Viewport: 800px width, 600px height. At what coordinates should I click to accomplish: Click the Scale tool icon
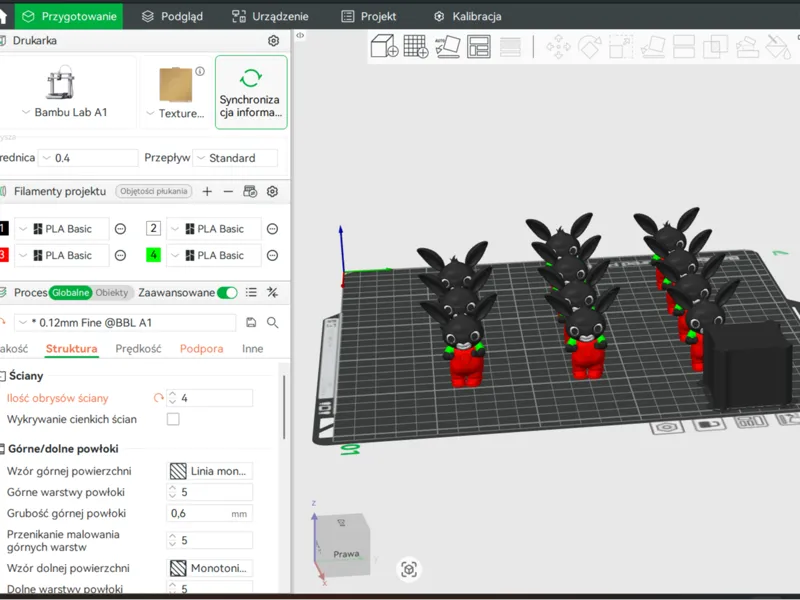click(621, 47)
